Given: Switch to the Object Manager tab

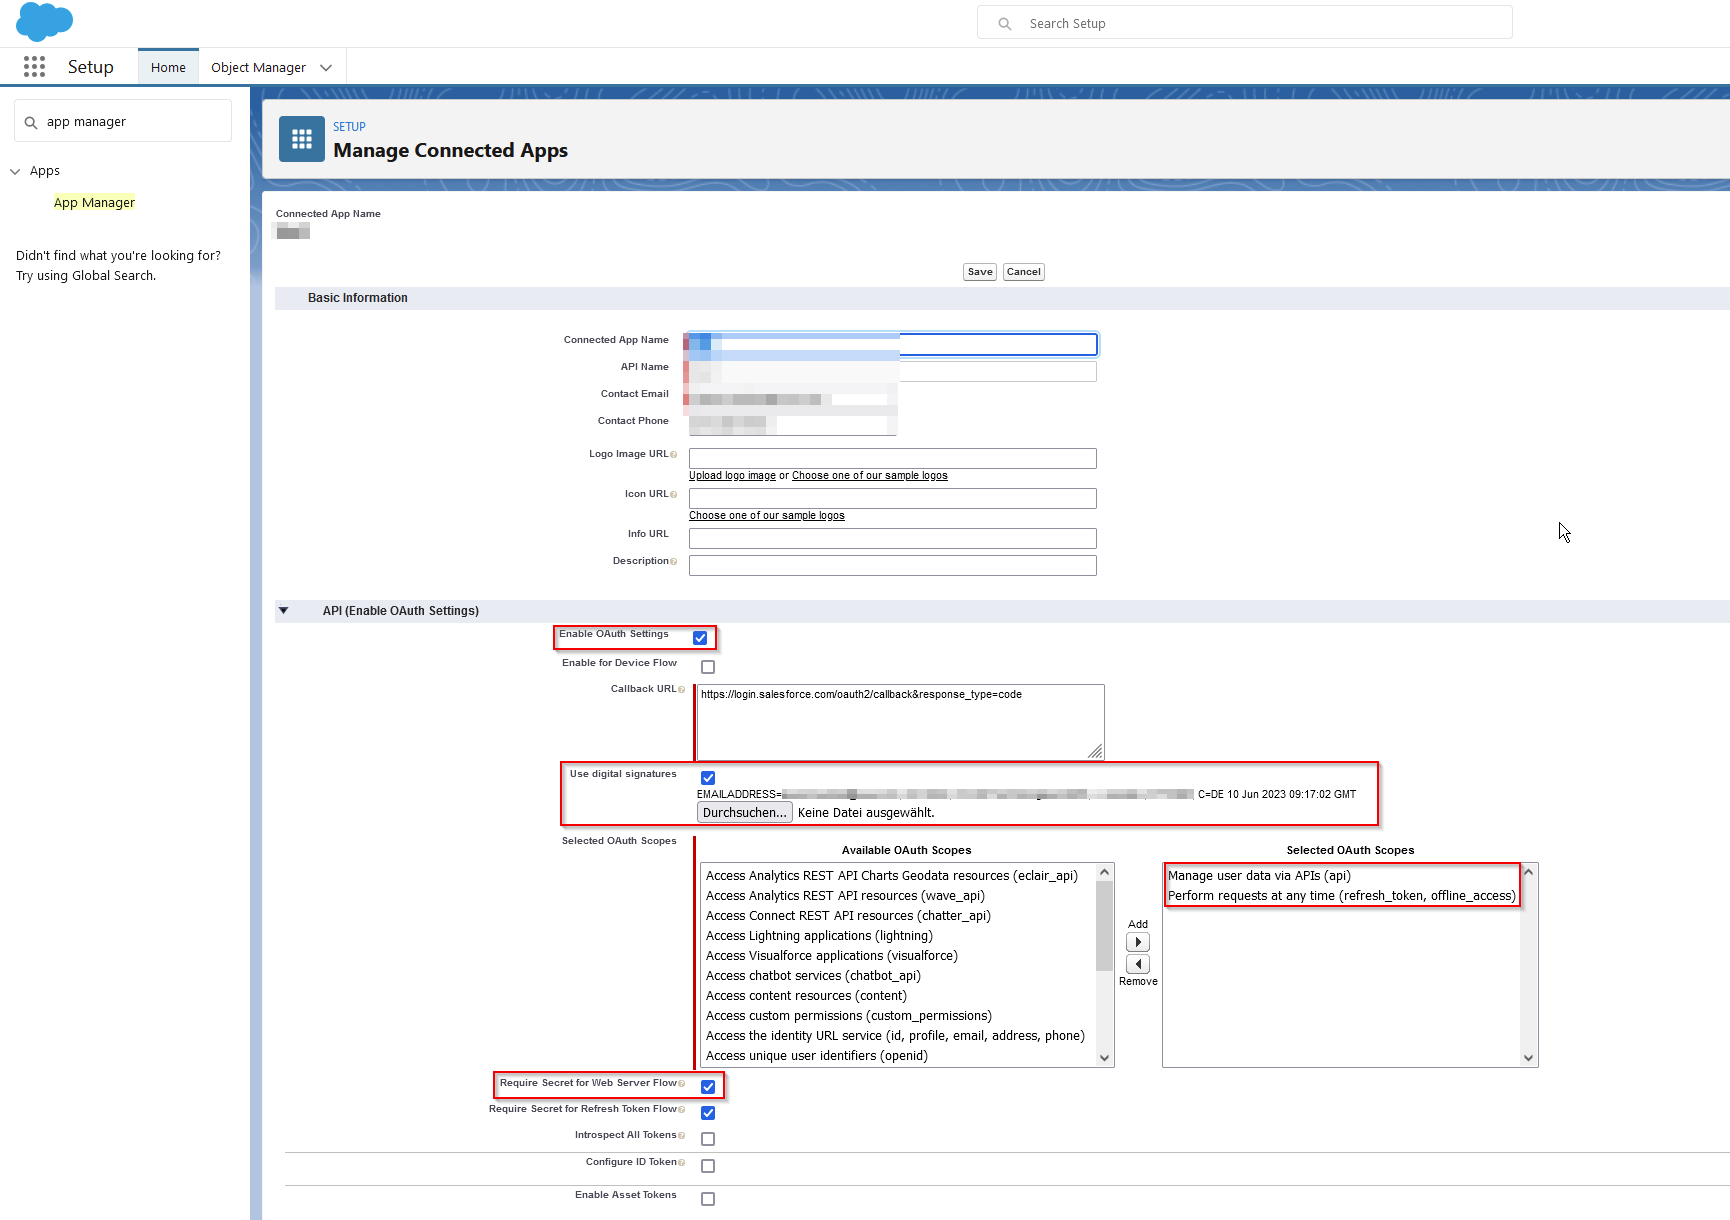Looking at the screenshot, I should [259, 66].
